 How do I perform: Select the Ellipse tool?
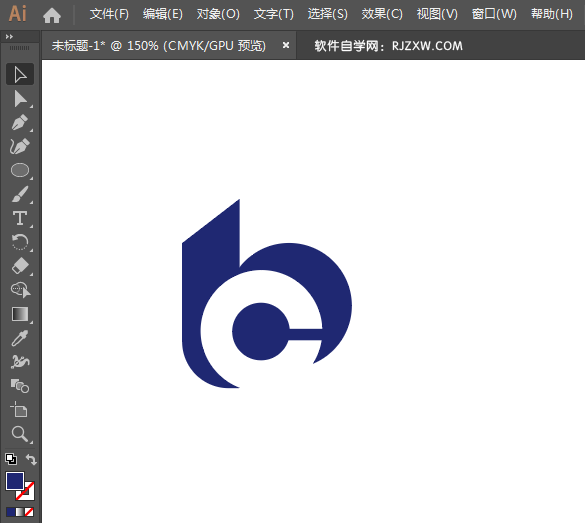point(20,170)
